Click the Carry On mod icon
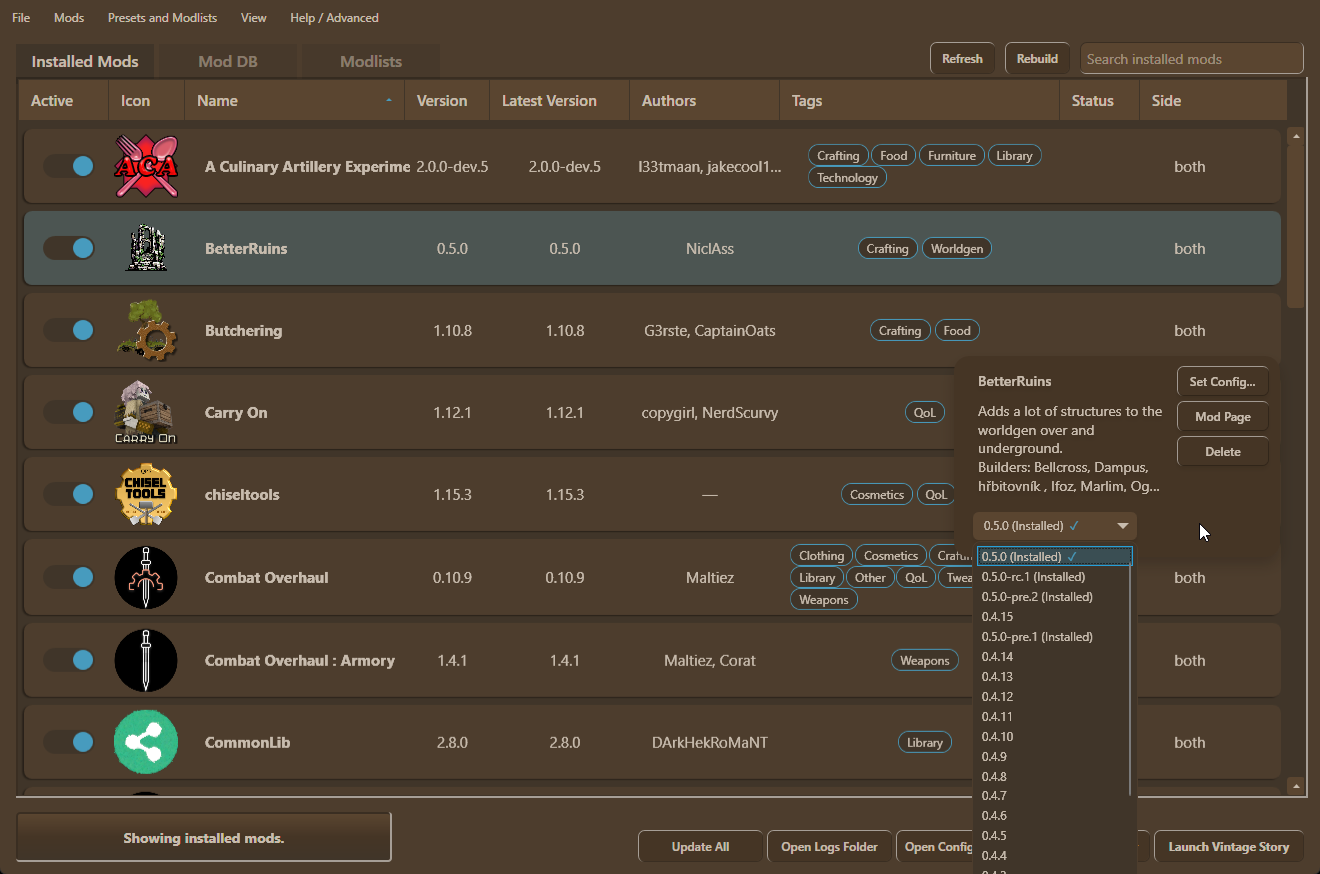This screenshot has width=1320, height=874. [x=146, y=413]
